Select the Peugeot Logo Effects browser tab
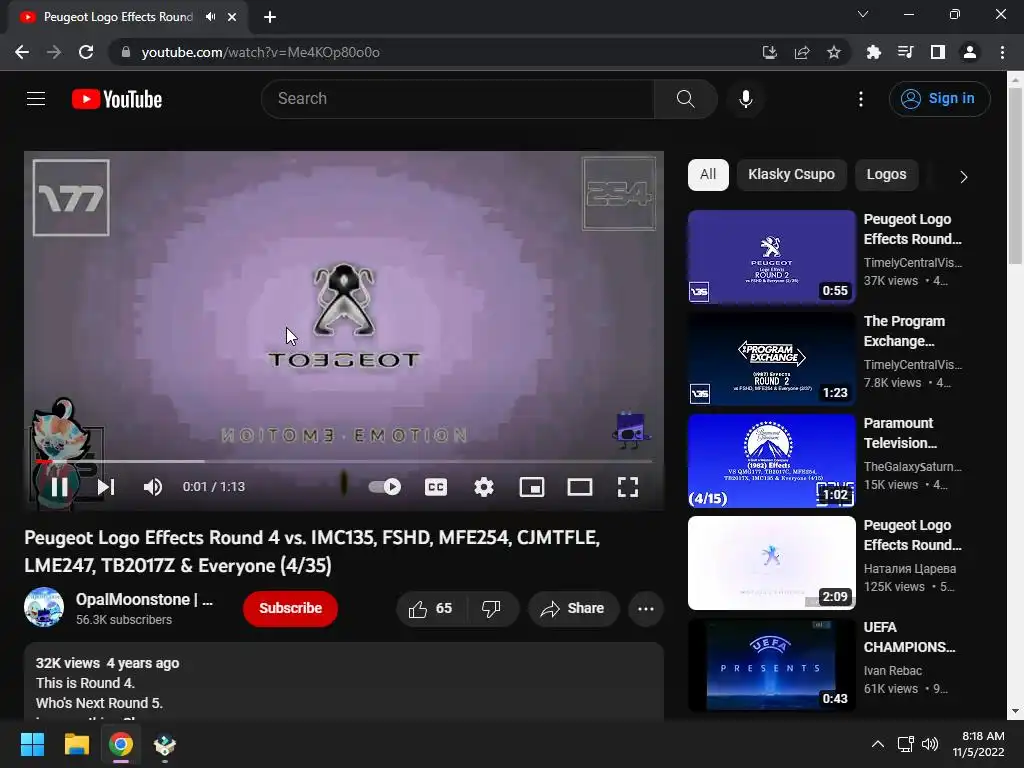 128,17
